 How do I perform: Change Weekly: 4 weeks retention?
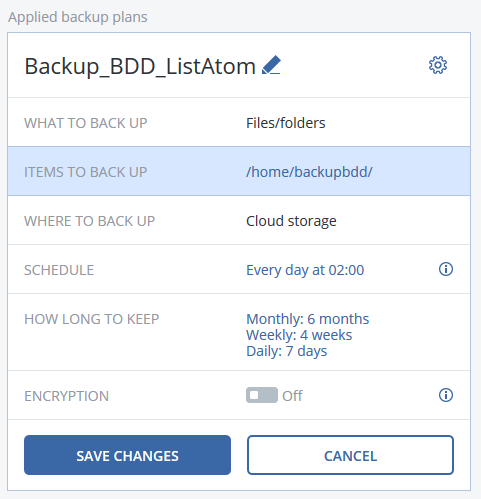pos(299,335)
